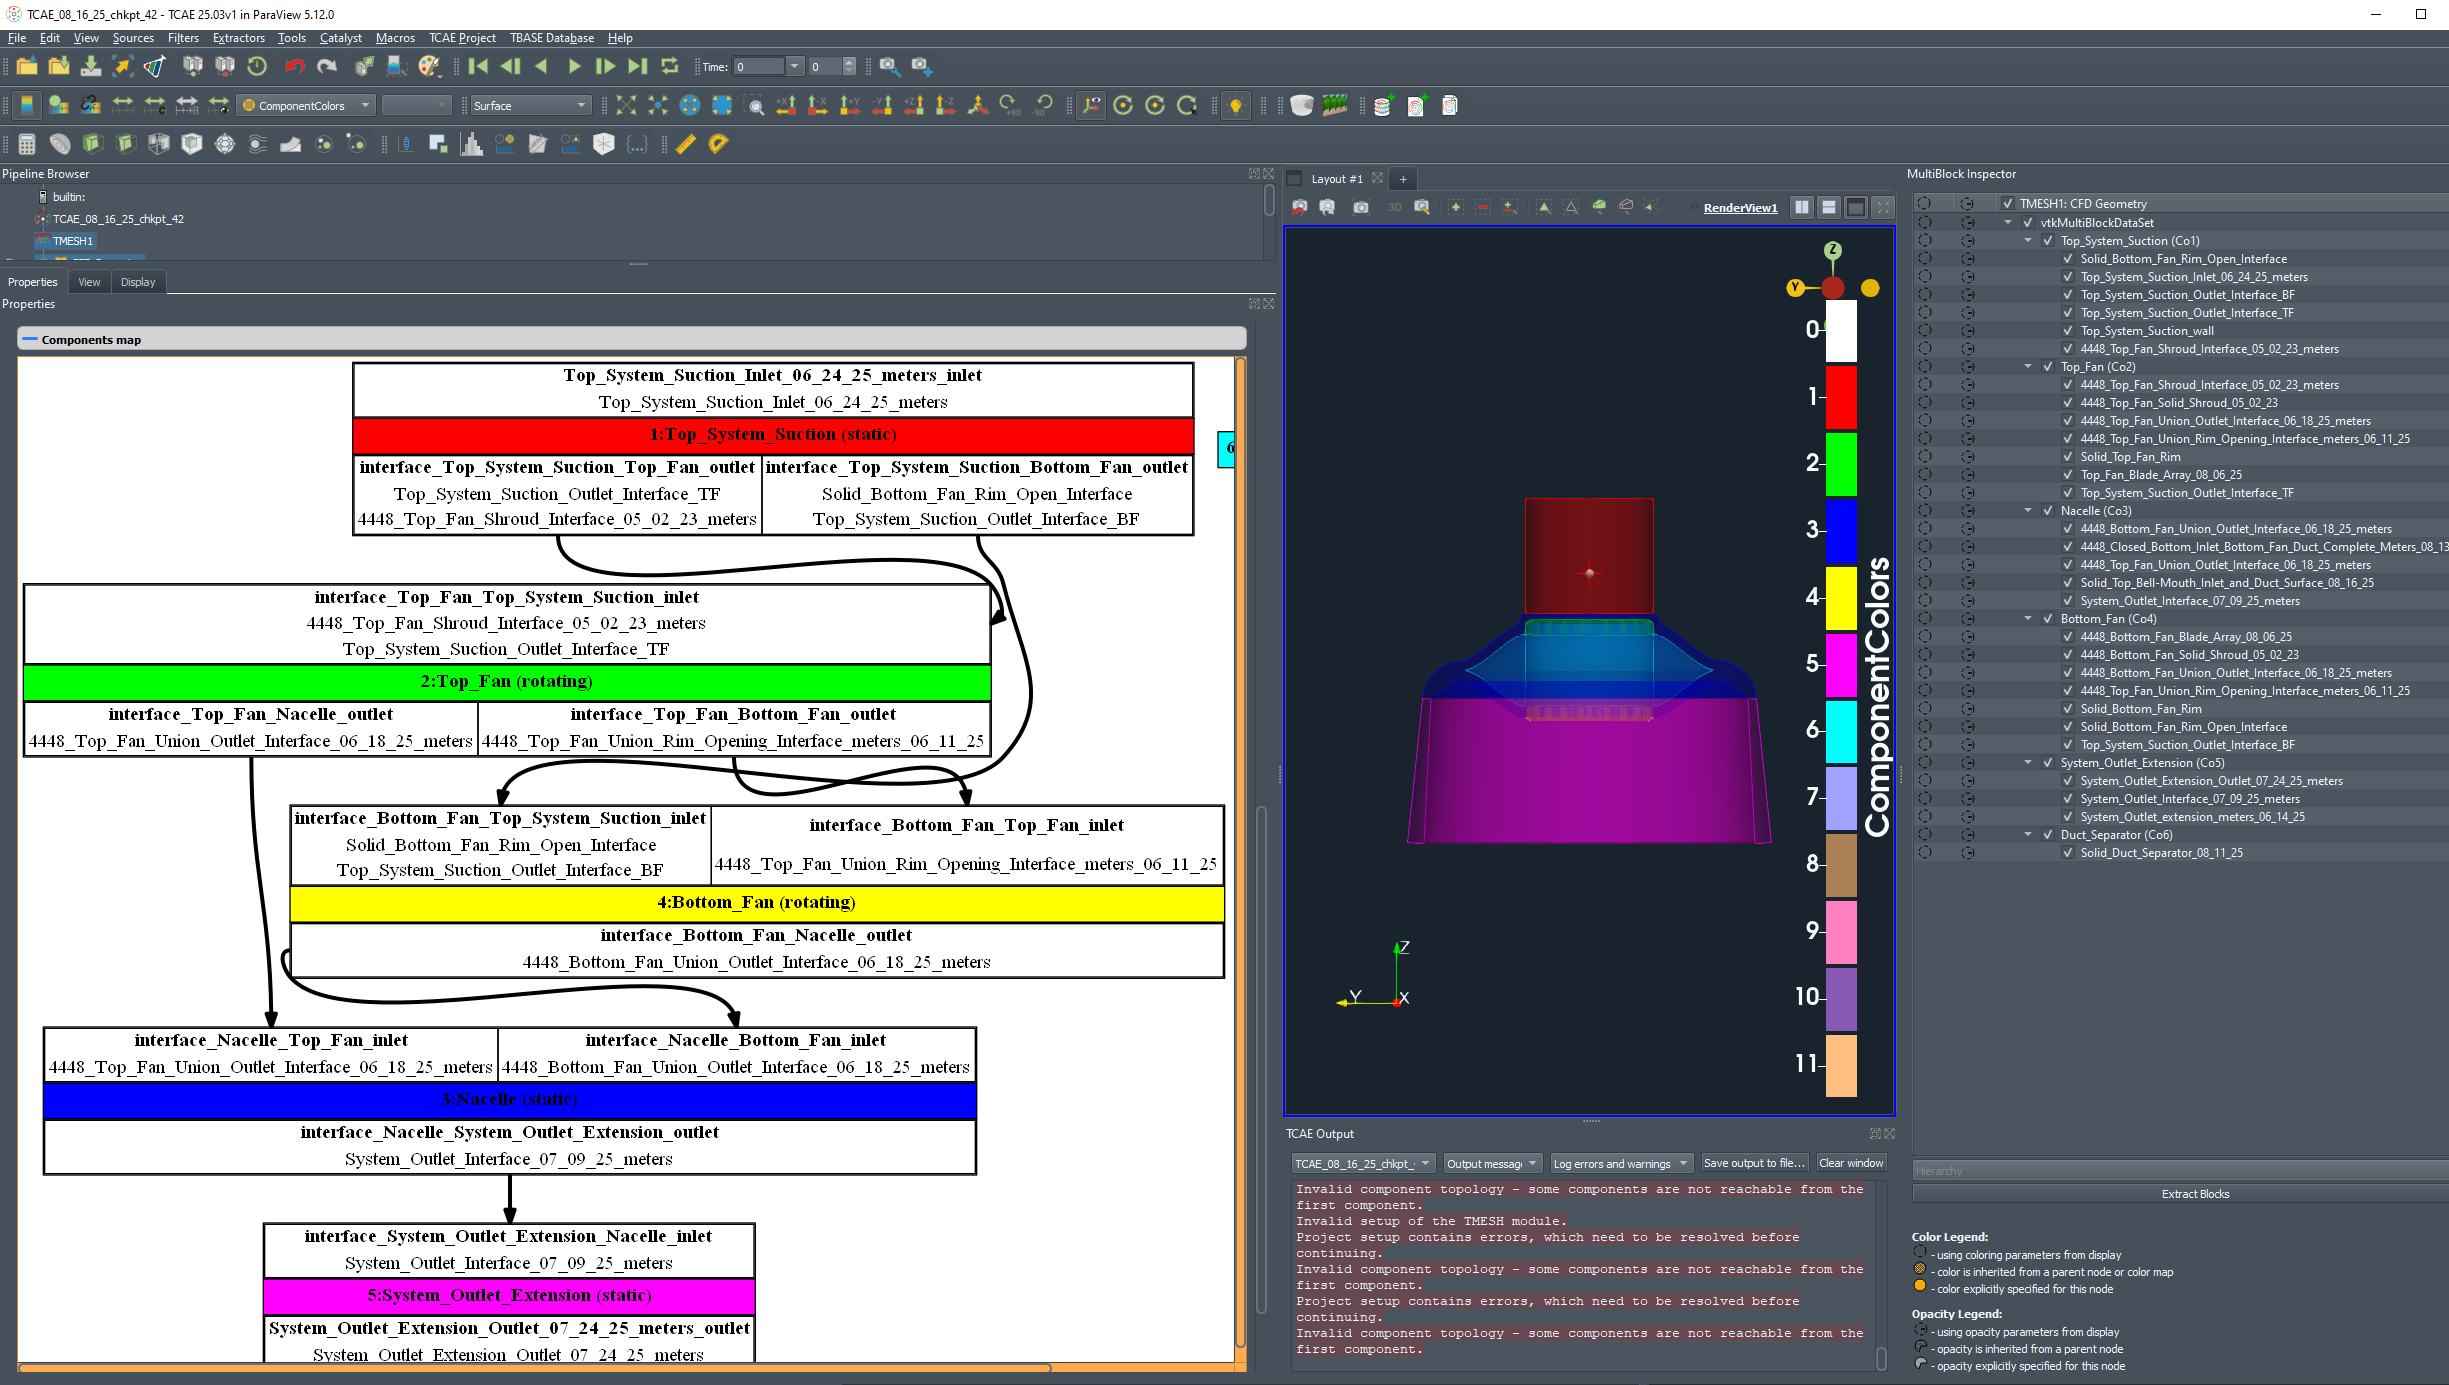Uncheck the Top_Fan (Co2) block checkbox
The width and height of the screenshot is (2449, 1385).
tap(2048, 367)
